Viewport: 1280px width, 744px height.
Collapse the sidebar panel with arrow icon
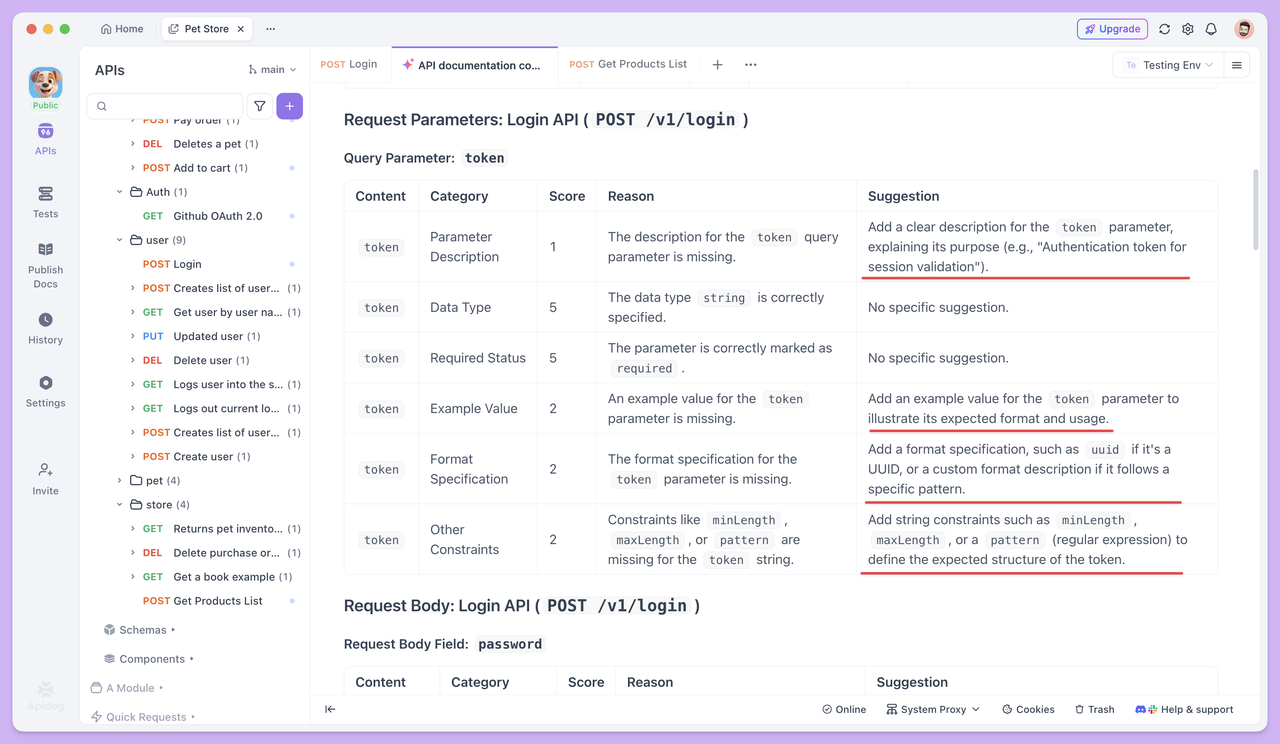pos(330,709)
